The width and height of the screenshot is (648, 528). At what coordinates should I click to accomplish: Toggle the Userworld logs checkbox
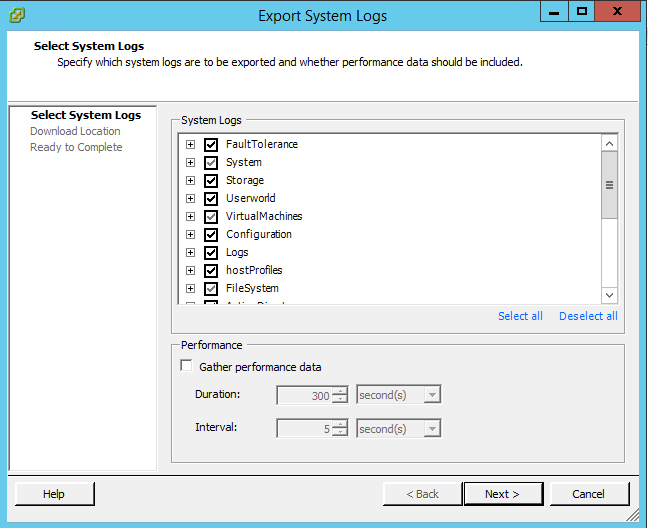pos(211,198)
